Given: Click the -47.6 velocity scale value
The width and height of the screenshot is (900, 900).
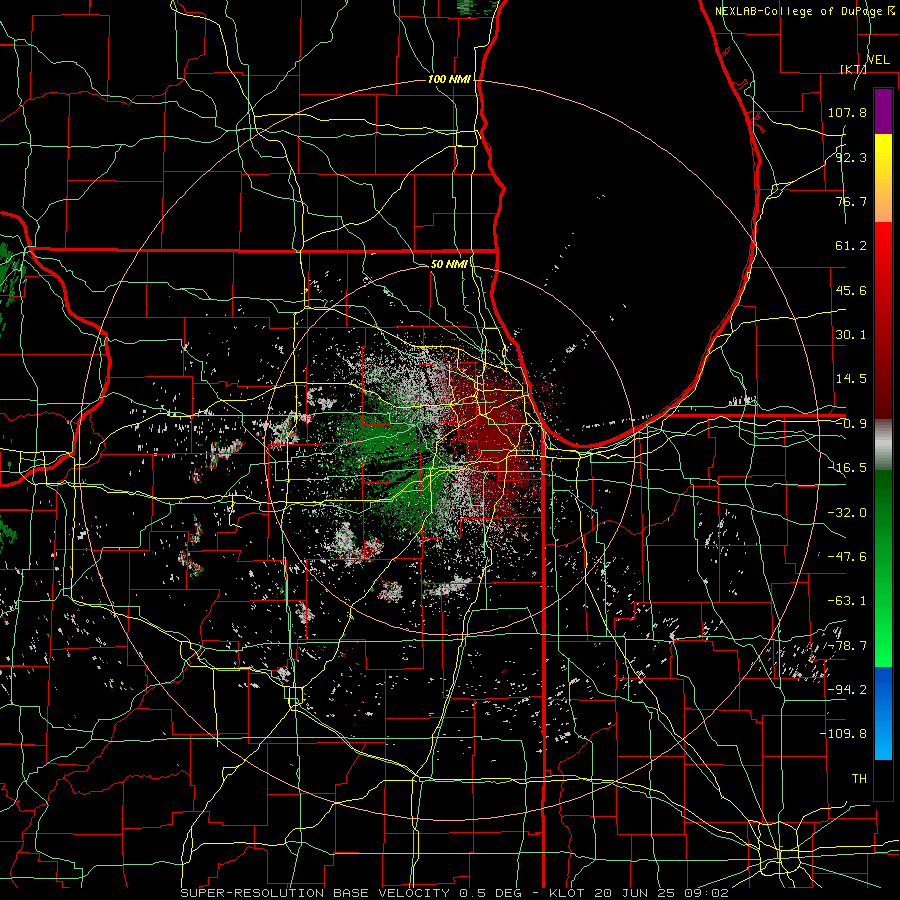Looking at the screenshot, I should pyautogui.click(x=847, y=557).
